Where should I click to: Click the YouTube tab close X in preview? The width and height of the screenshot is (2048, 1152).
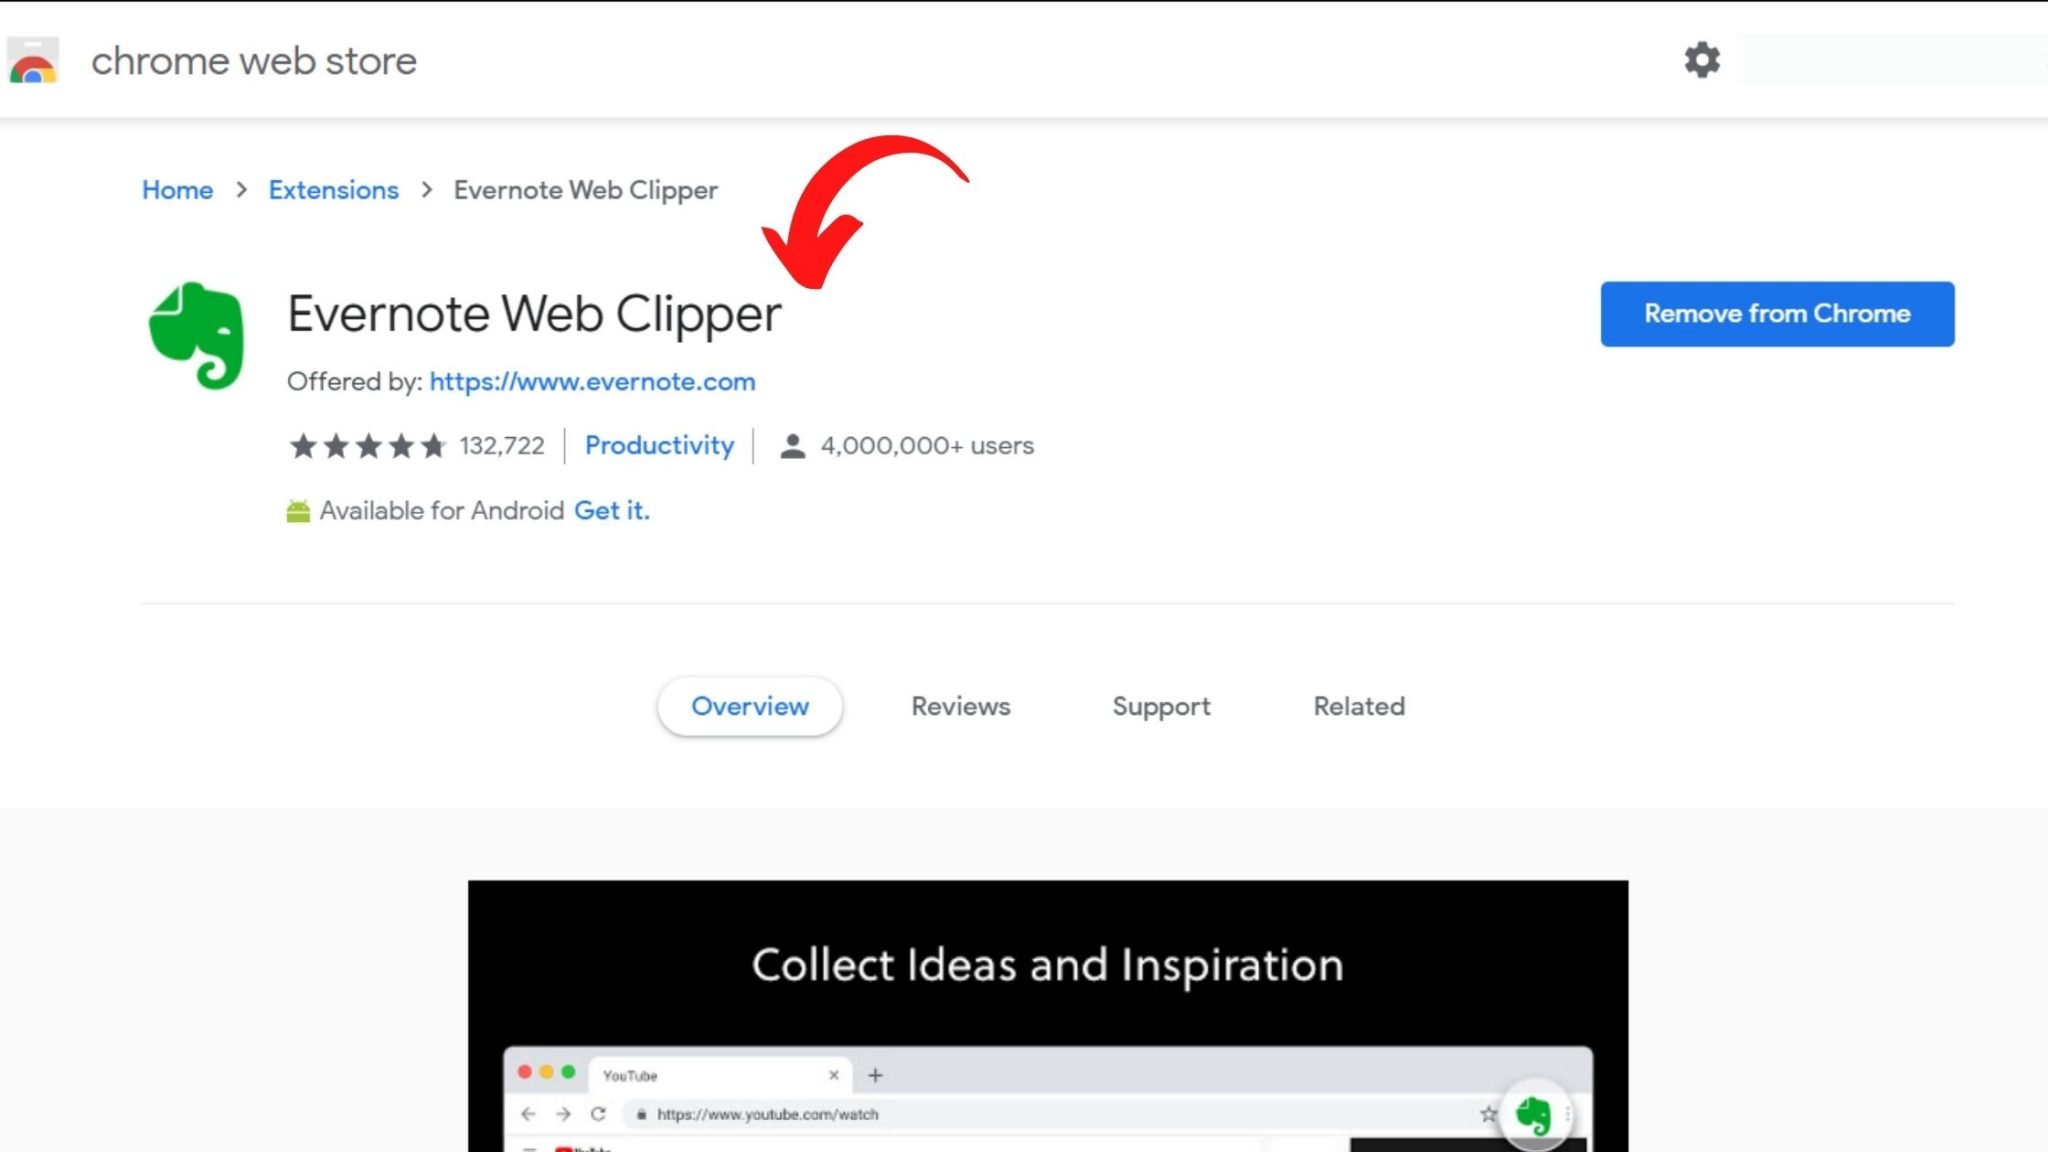(834, 1075)
